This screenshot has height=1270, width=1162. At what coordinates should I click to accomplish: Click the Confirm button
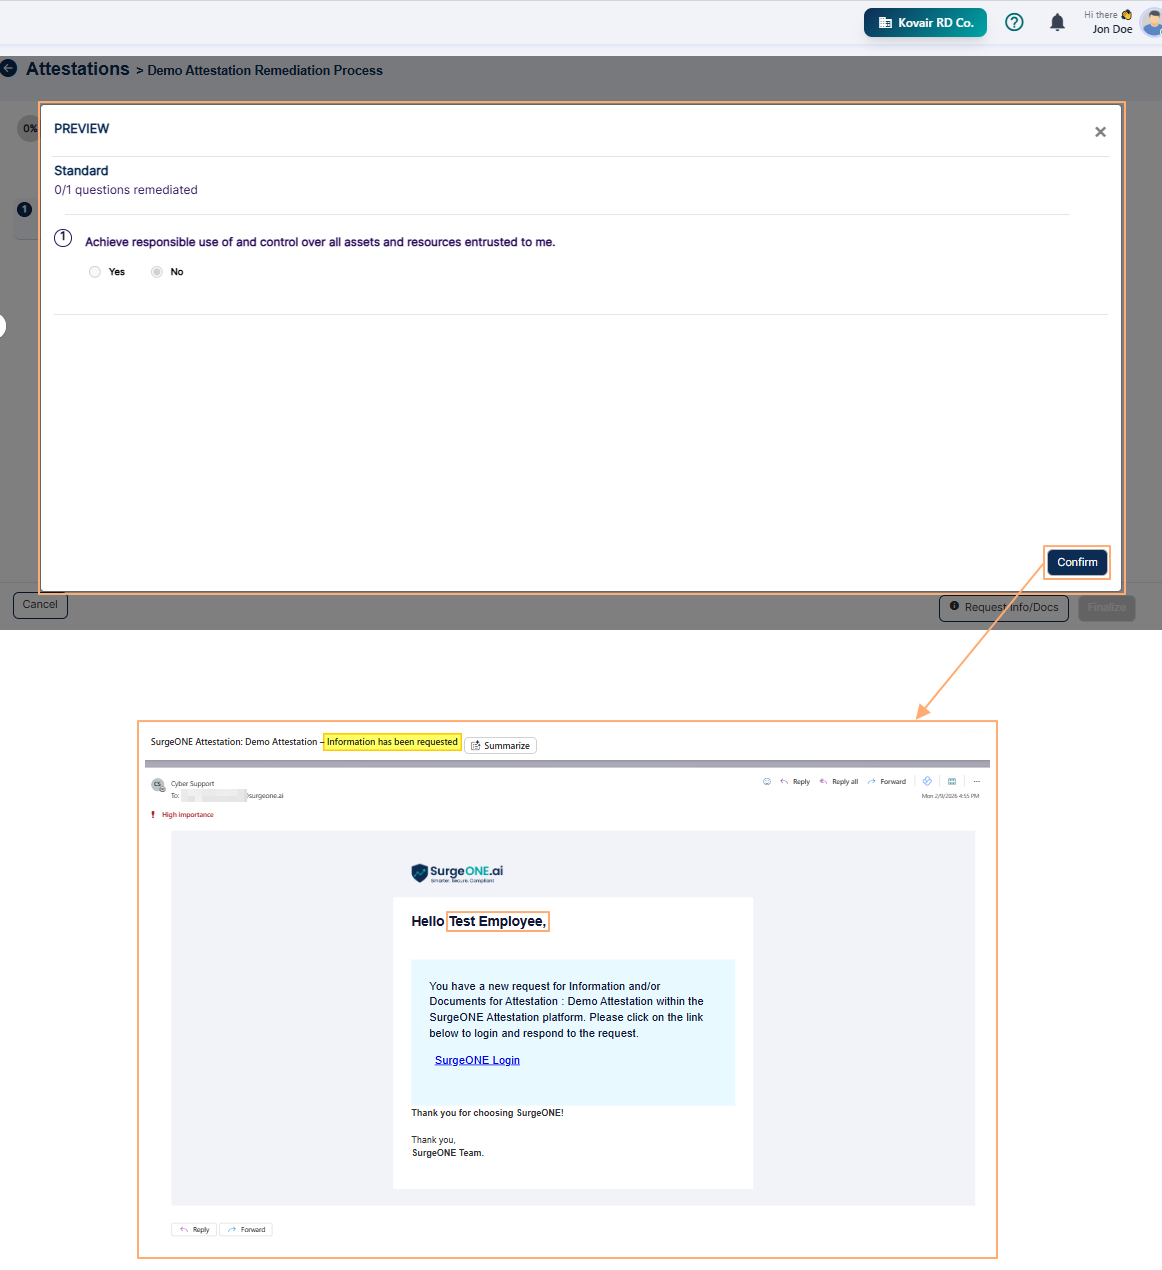coord(1076,562)
